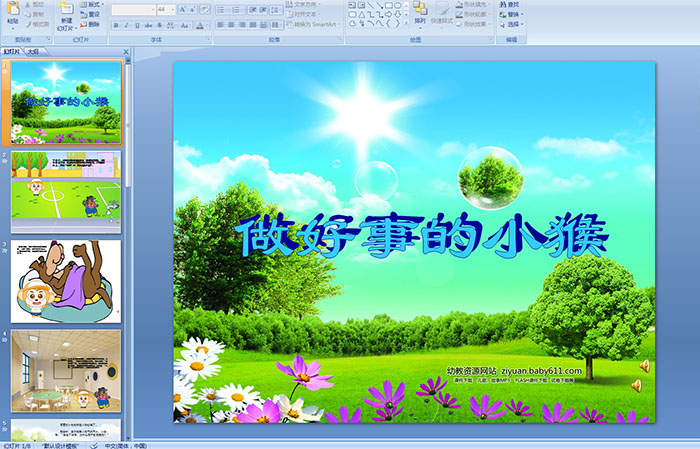Select the slide 3 monkey thumbnail
The image size is (700, 449).
click(66, 281)
